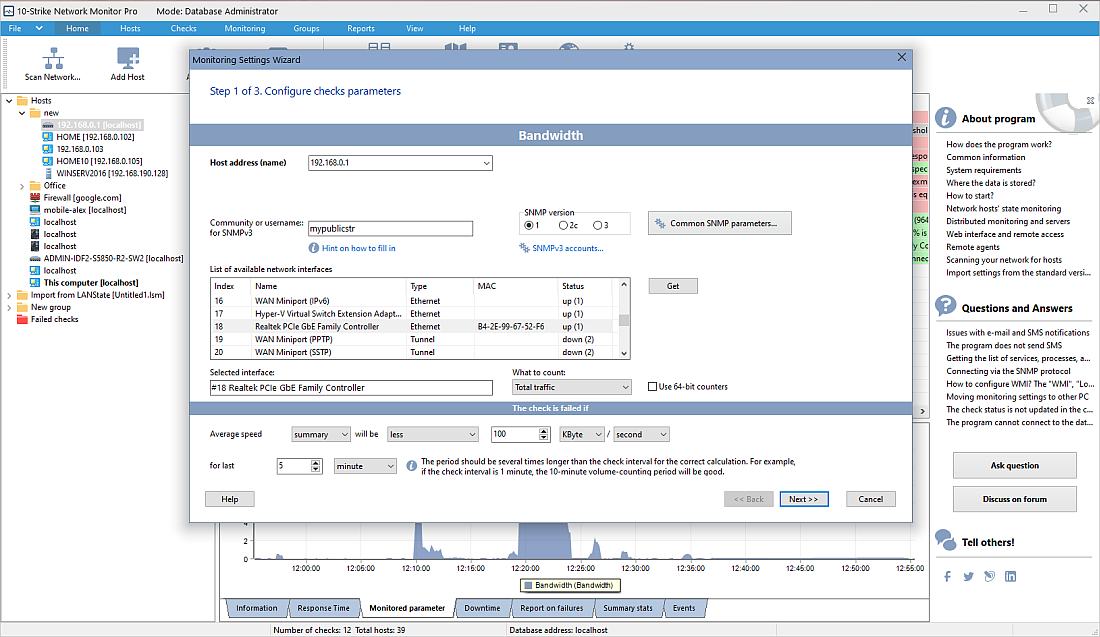Switch to the Summary stats tab
This screenshot has height=637, width=1100.
point(627,608)
